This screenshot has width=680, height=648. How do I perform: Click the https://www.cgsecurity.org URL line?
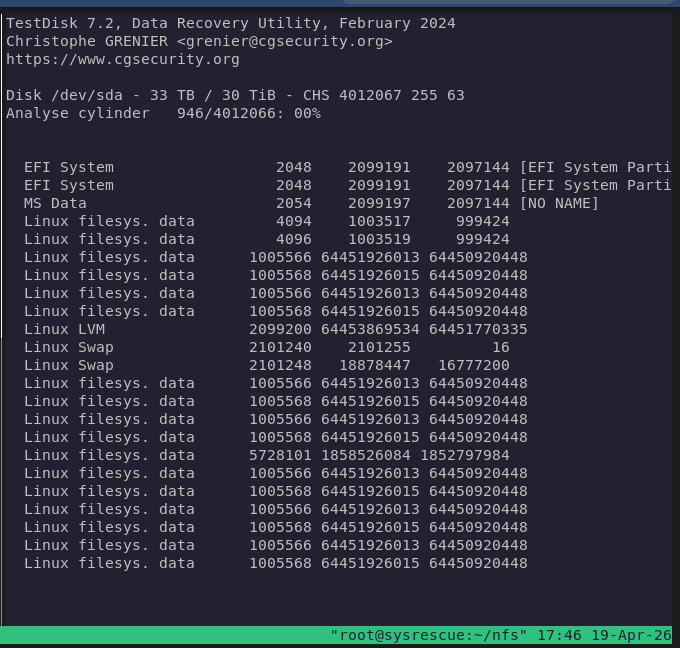click(x=123, y=59)
